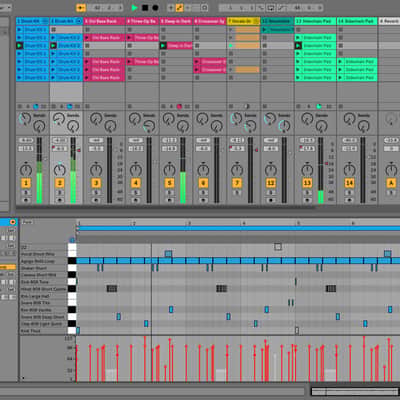The image size is (400, 400).
Task: Click track 7 Send A knob
Action: tap(236, 118)
